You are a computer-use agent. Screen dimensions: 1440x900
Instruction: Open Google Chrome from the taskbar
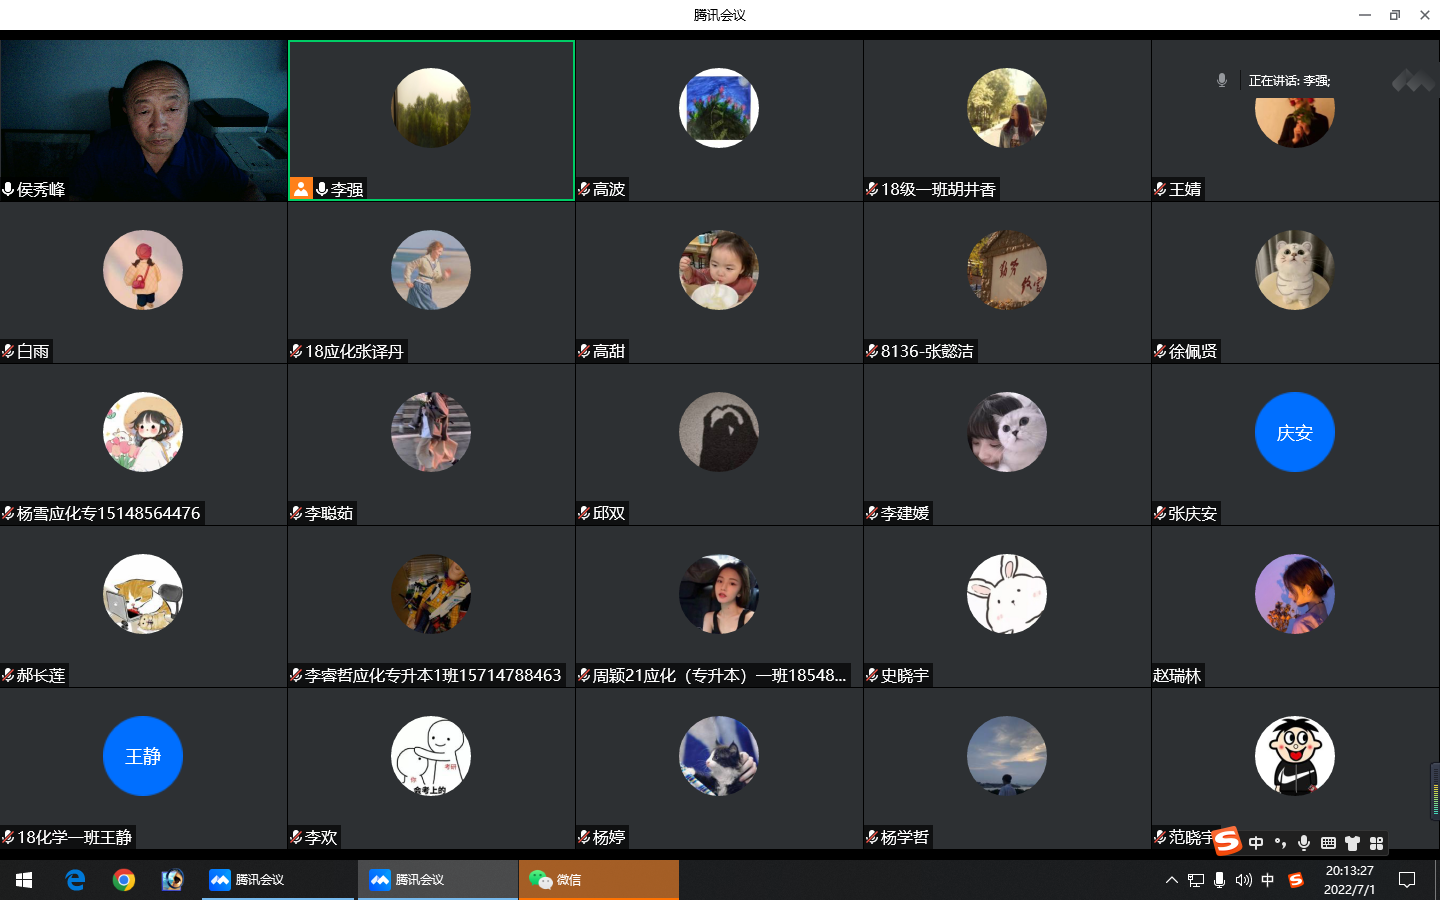tap(124, 880)
